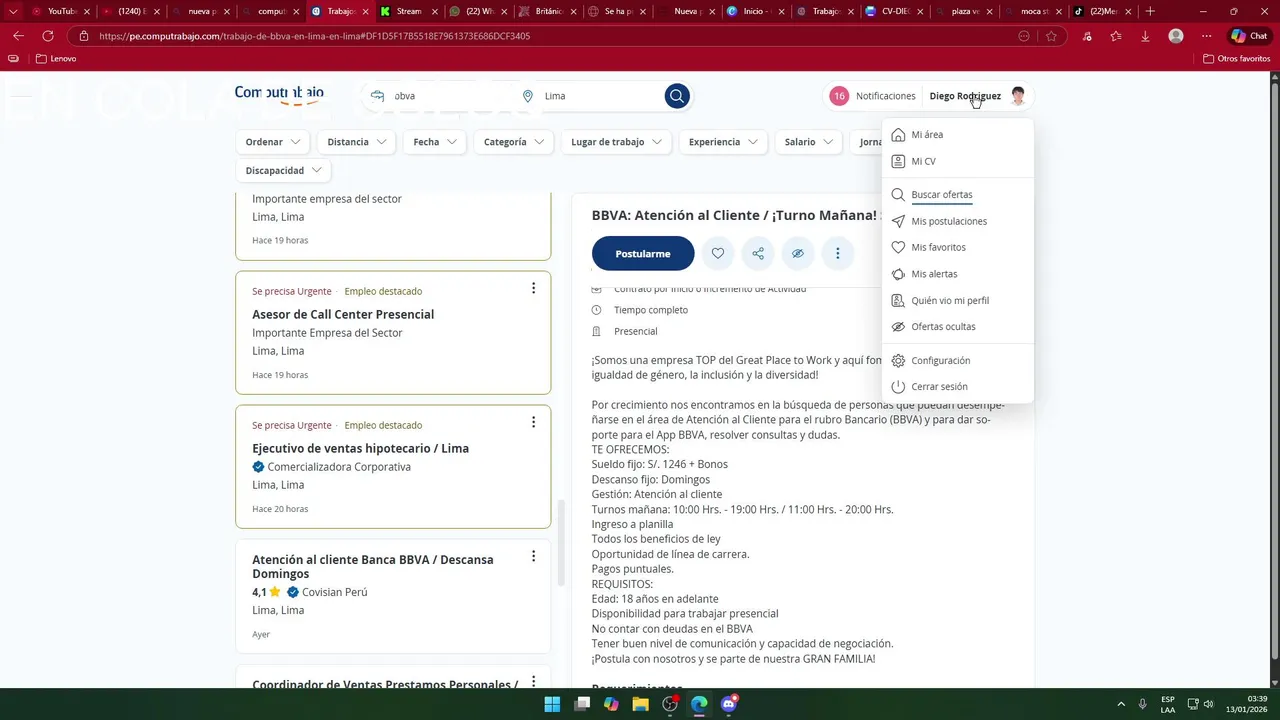The width and height of the screenshot is (1280, 720).
Task: Click Covisian Perú company name
Action: click(335, 592)
